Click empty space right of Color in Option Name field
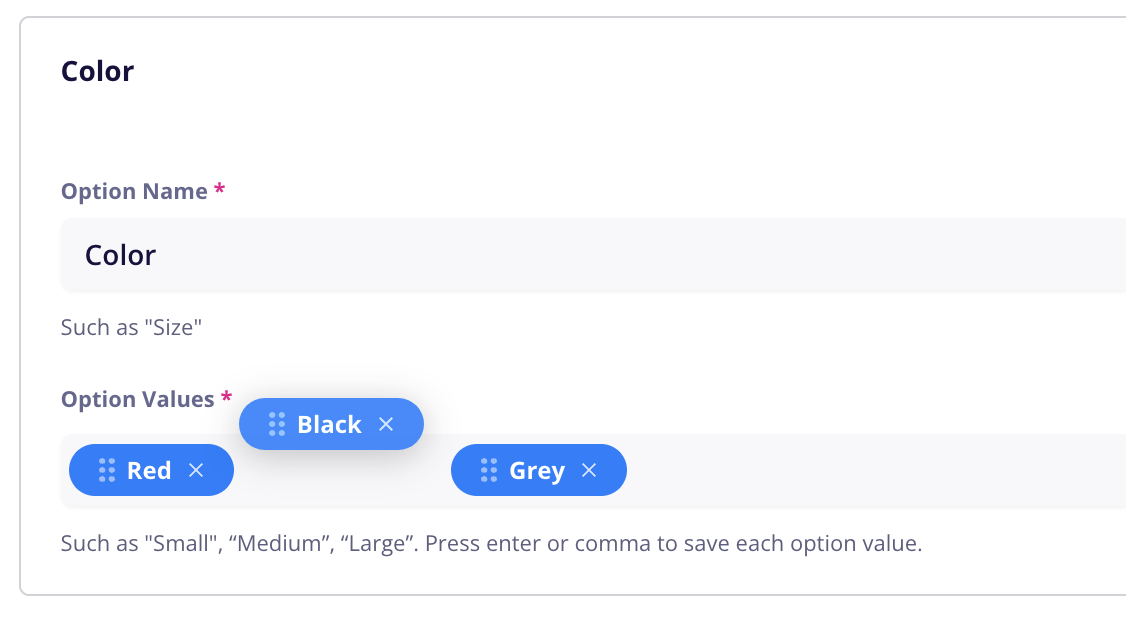Viewport: 1126px width, 622px height. (639, 255)
